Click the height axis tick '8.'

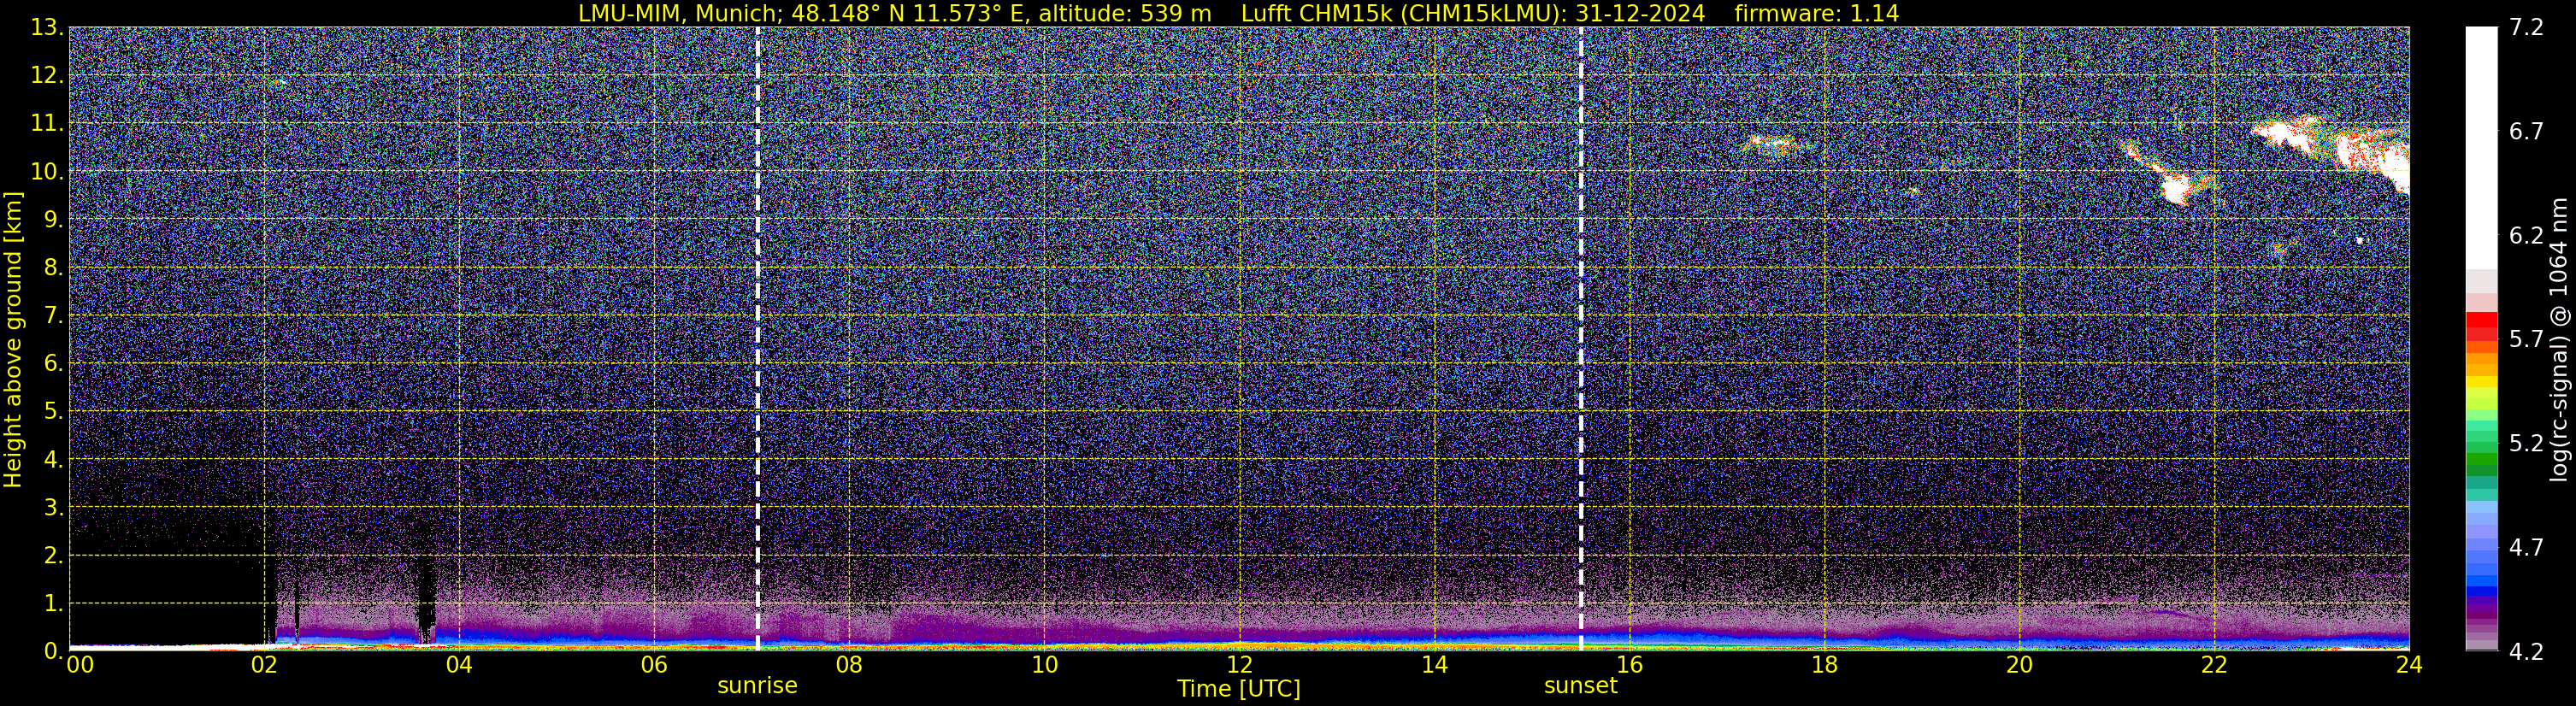pos(53,267)
